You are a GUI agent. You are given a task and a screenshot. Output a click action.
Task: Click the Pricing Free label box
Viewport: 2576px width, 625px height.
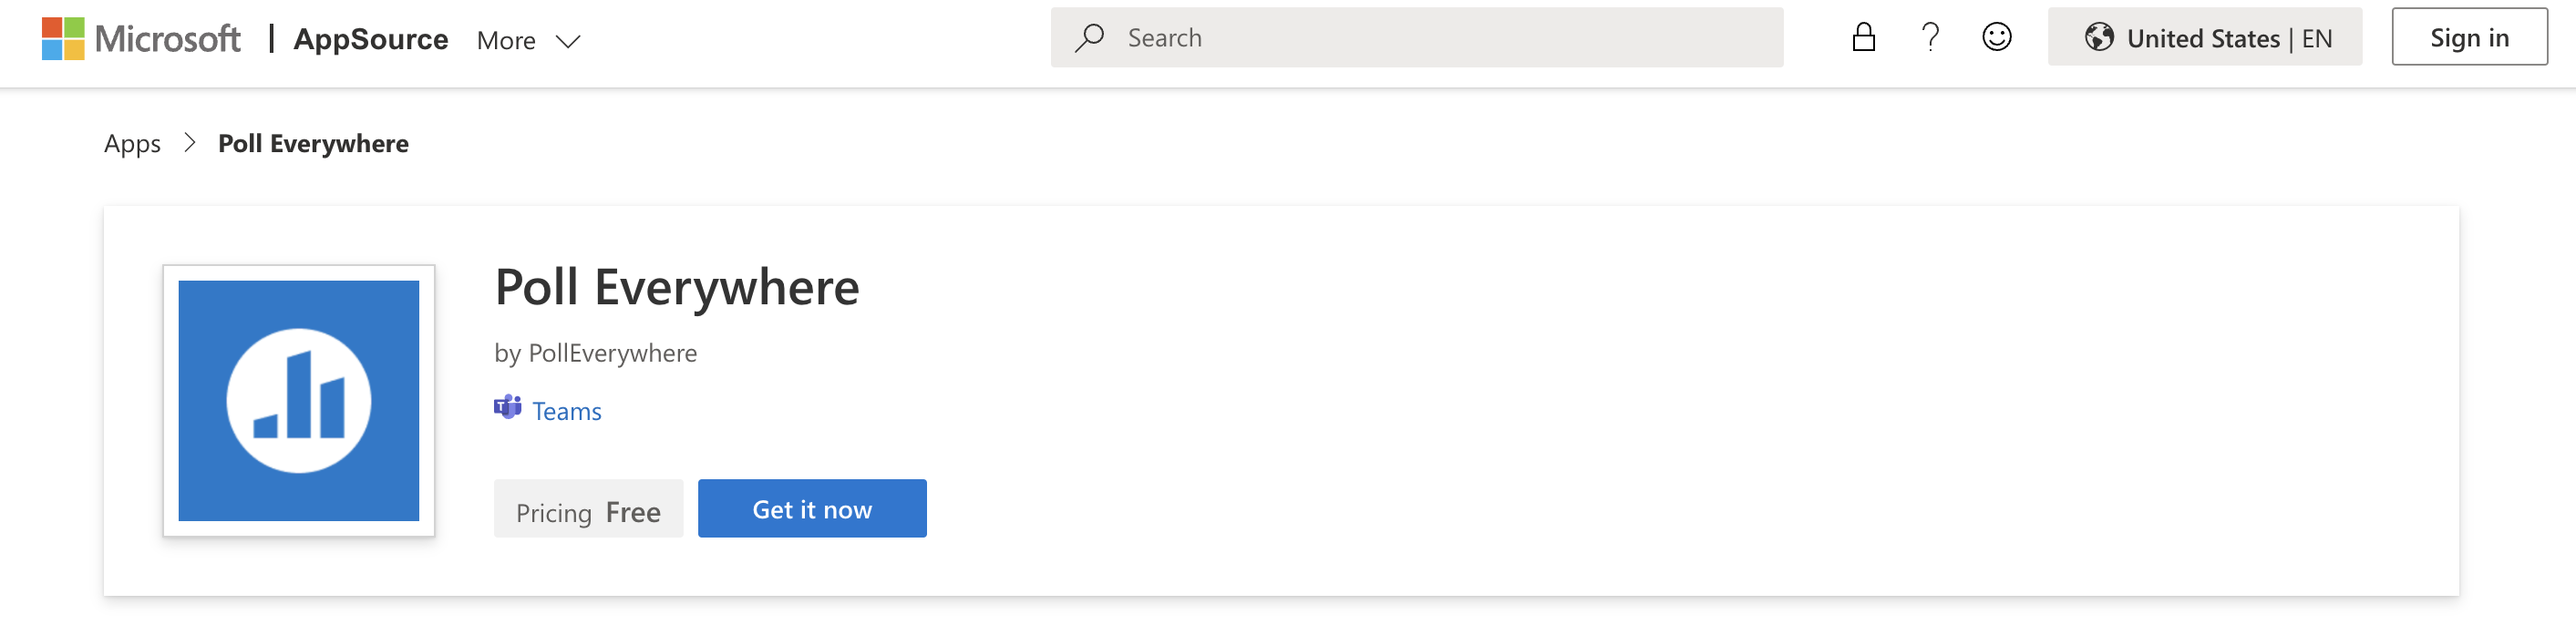coord(588,509)
